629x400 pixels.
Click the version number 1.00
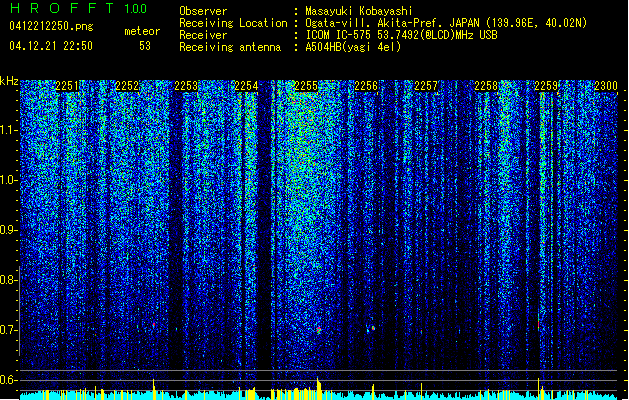[136, 8]
